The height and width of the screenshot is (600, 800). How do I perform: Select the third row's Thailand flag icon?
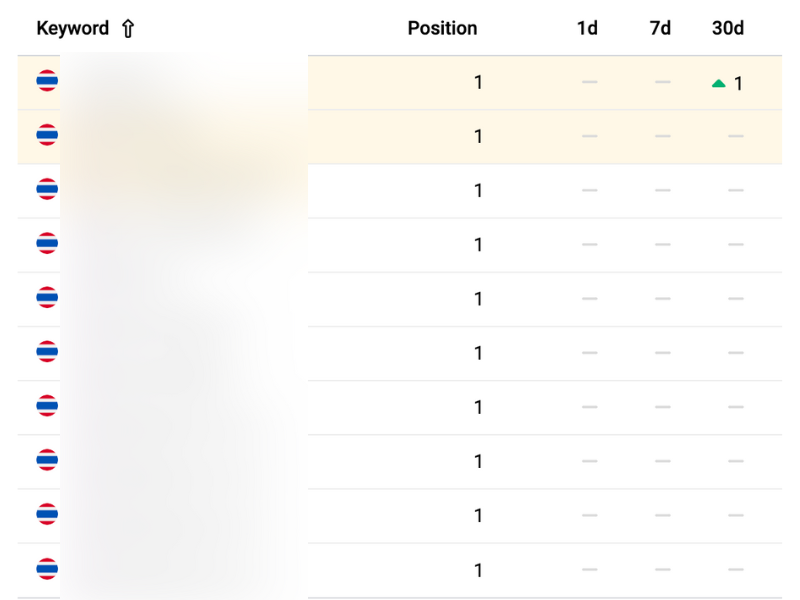[x=47, y=189]
